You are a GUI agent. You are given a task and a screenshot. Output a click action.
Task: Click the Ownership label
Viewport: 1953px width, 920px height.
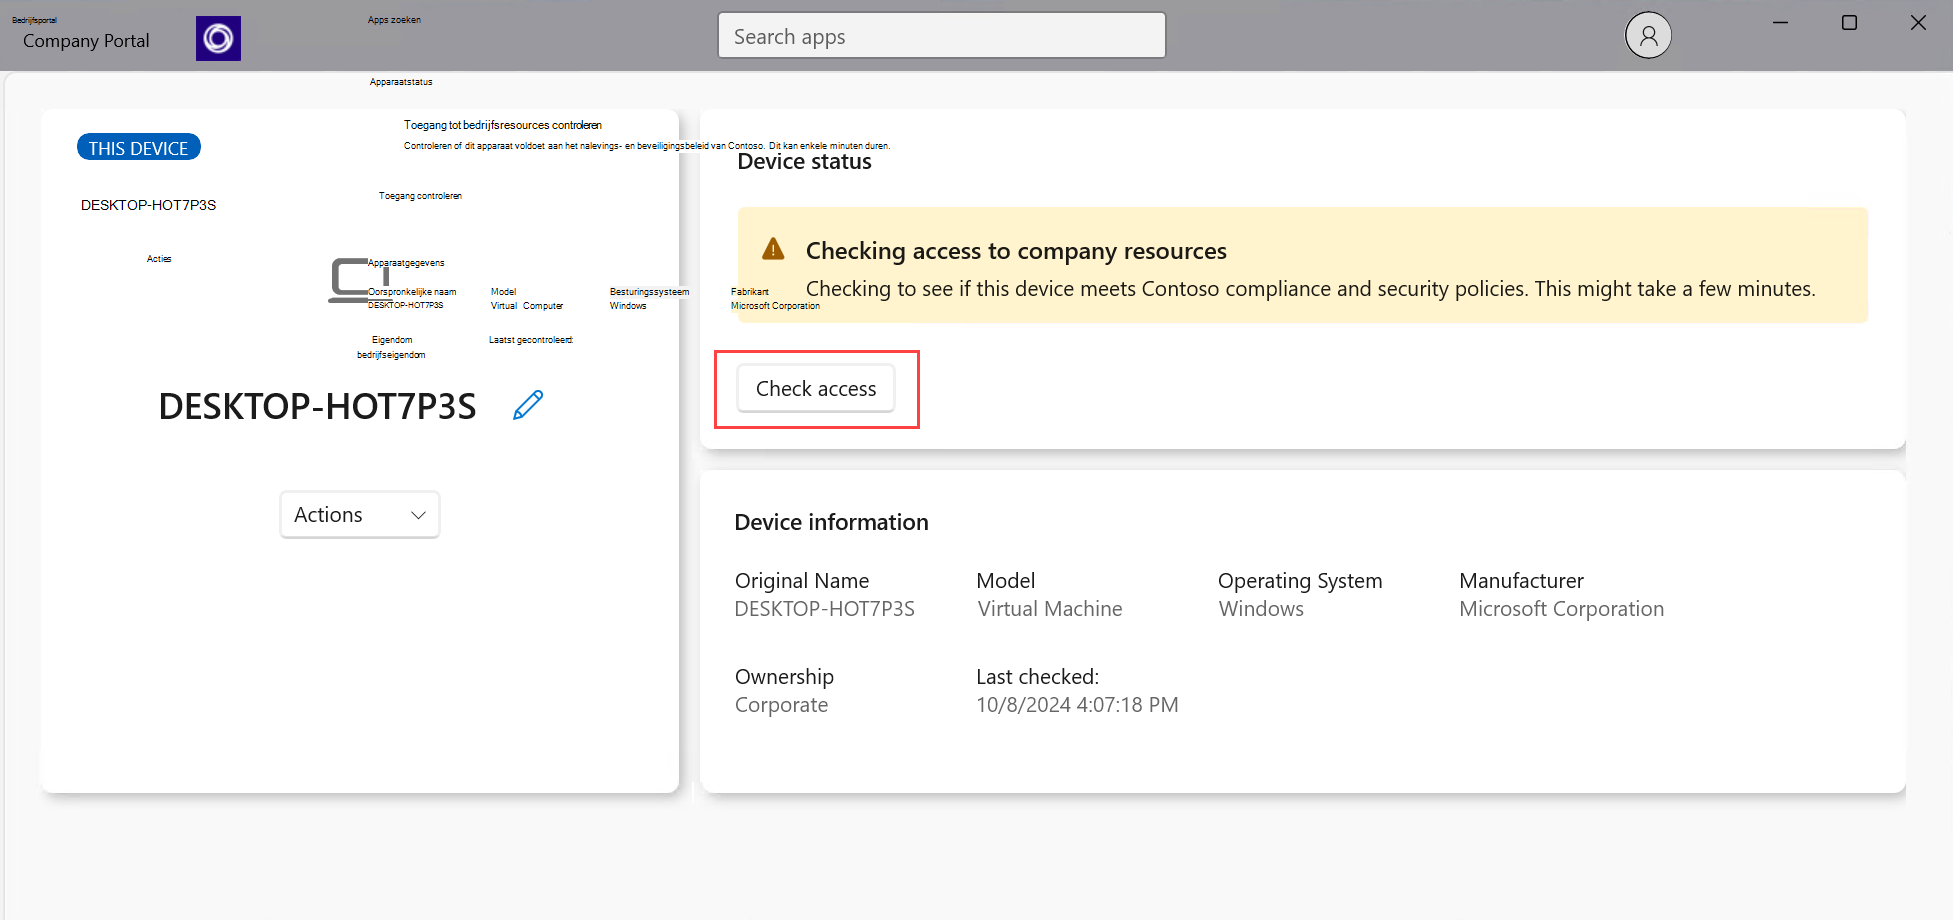(784, 677)
